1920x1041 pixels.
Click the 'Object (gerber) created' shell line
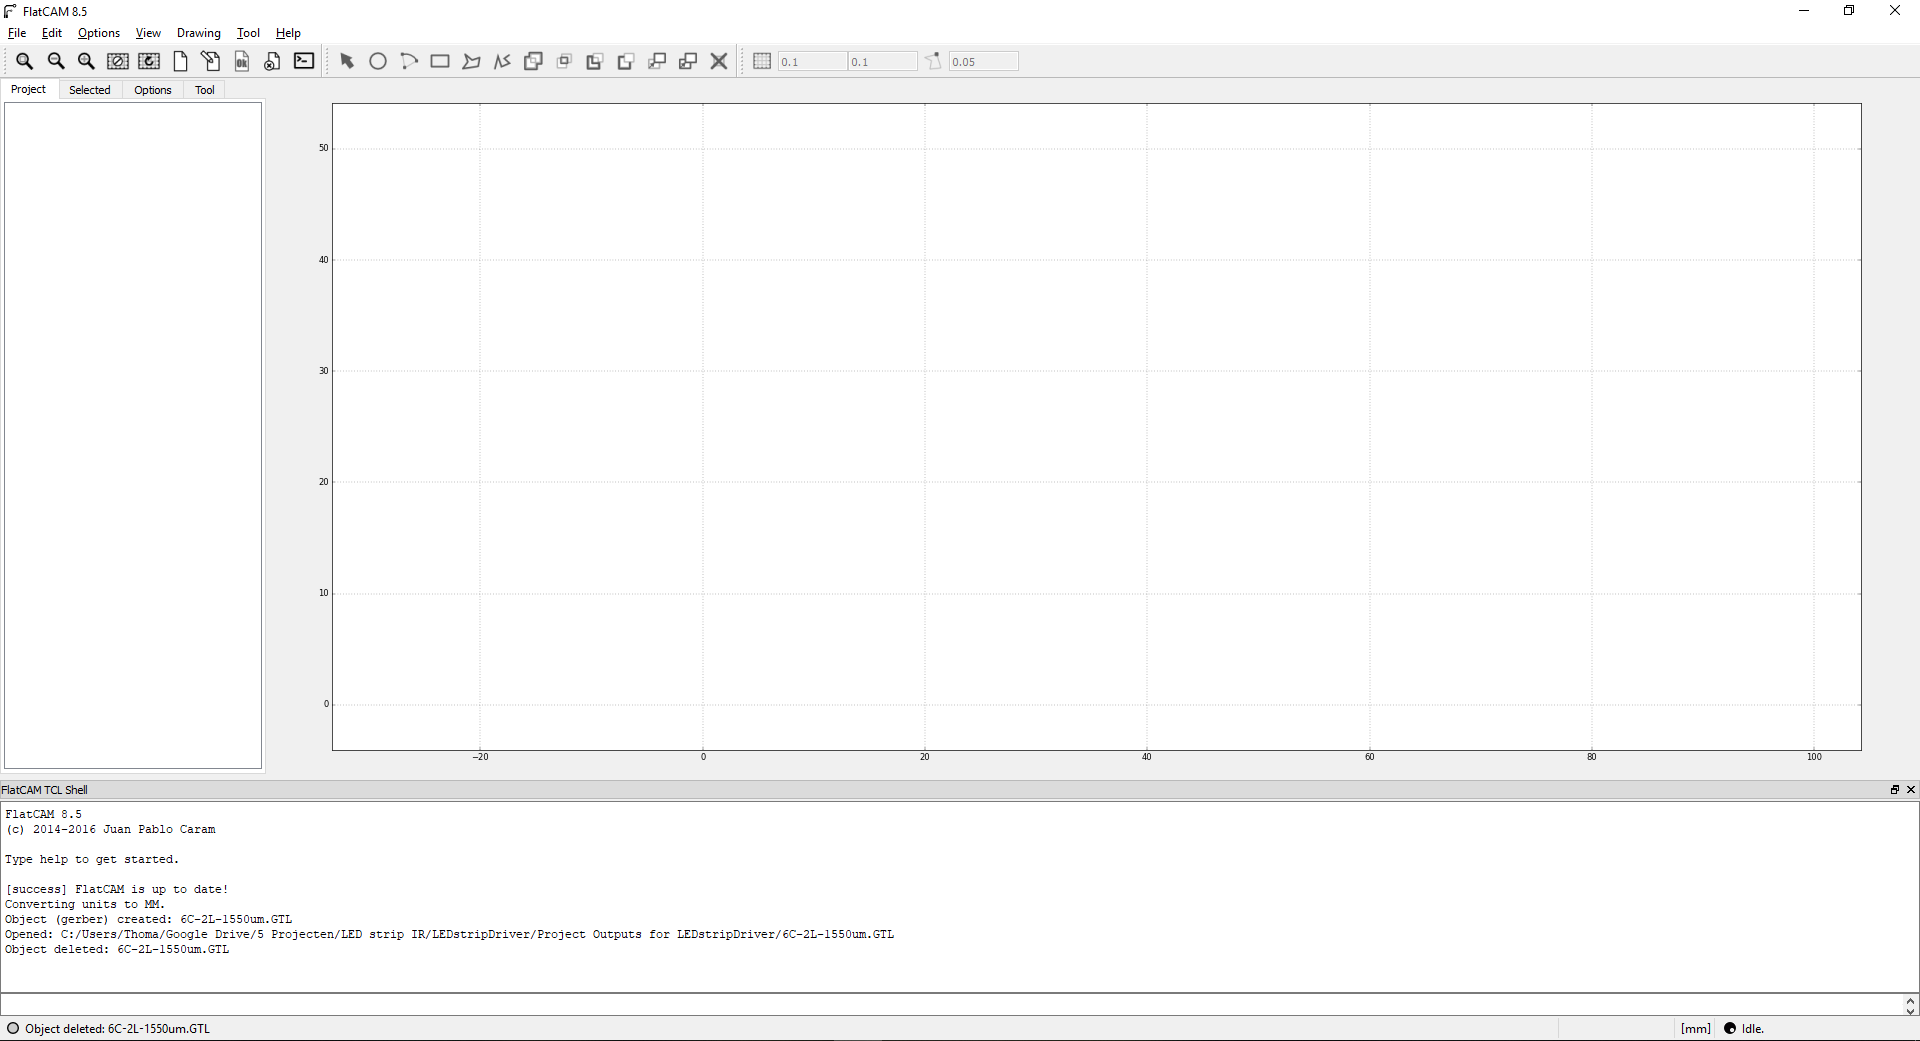(x=149, y=919)
